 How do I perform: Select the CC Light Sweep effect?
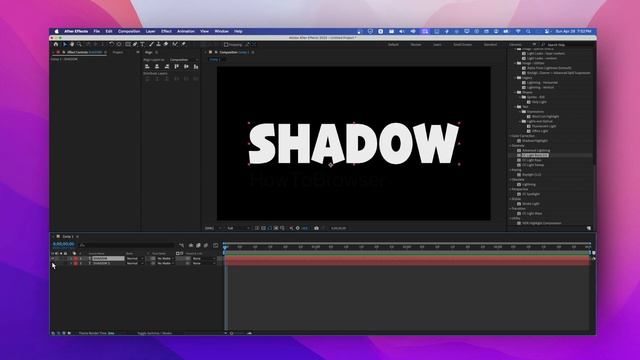click(x=533, y=165)
